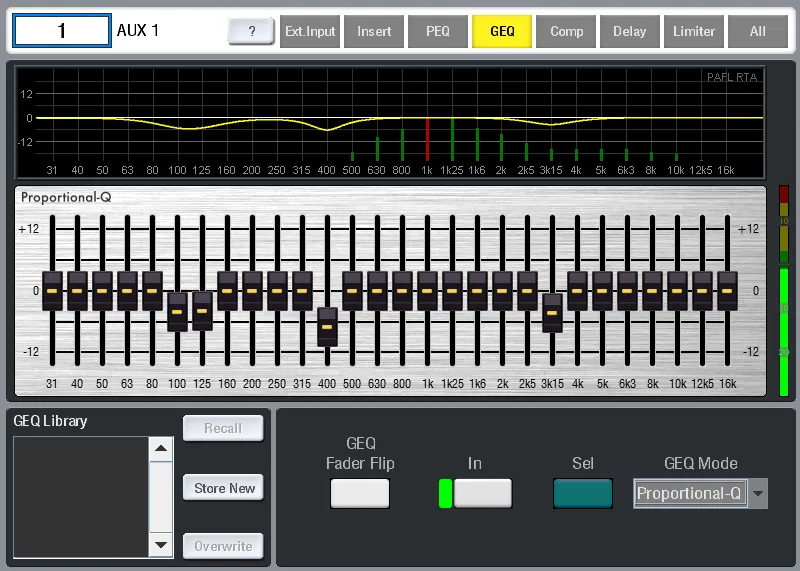Image resolution: width=800 pixels, height=571 pixels.
Task: Open the GEQ Mode dropdown arrow
Action: click(x=758, y=493)
